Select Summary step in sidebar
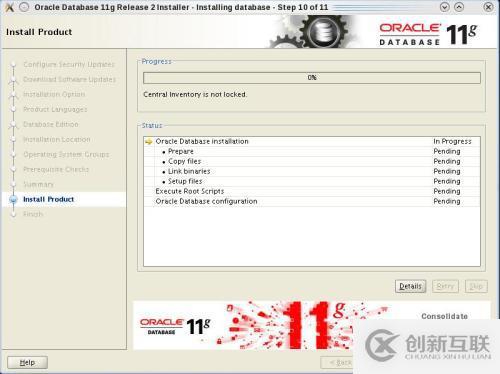 pos(38,184)
